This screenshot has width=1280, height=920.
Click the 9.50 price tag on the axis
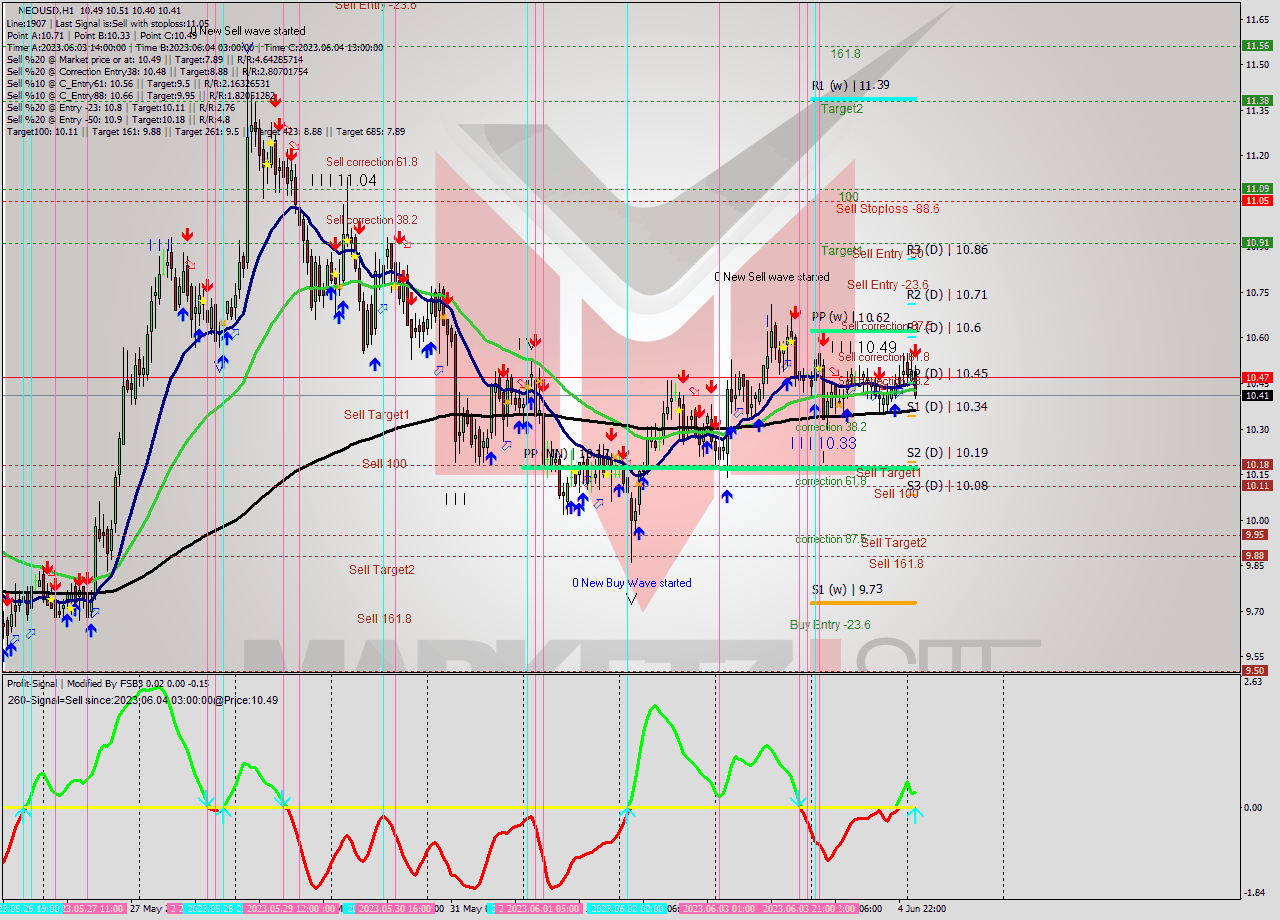(1257, 670)
